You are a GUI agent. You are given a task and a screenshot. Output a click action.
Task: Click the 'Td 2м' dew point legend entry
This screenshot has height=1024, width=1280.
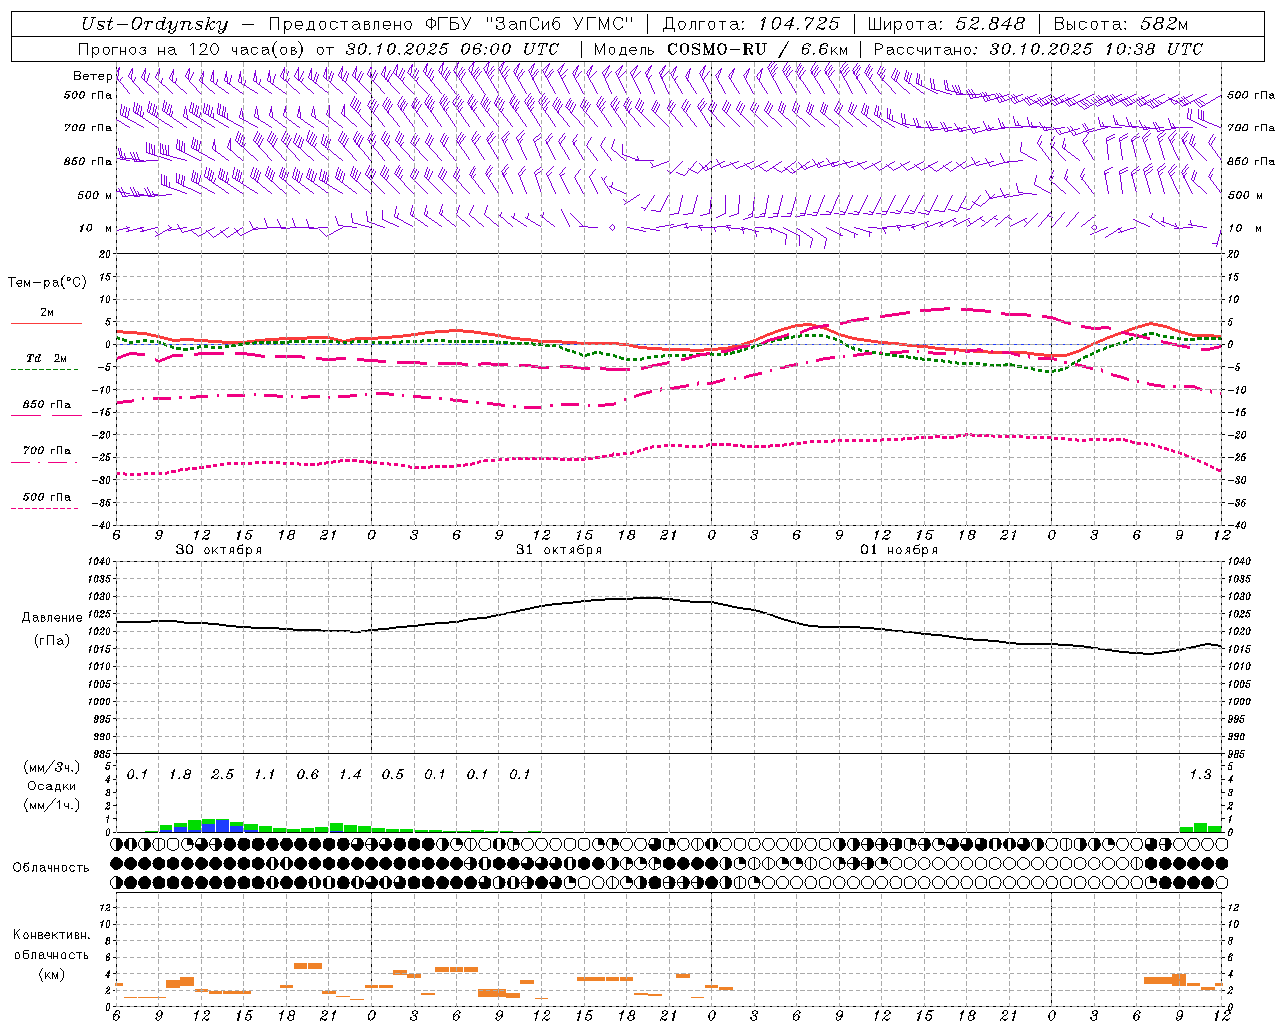[47, 358]
